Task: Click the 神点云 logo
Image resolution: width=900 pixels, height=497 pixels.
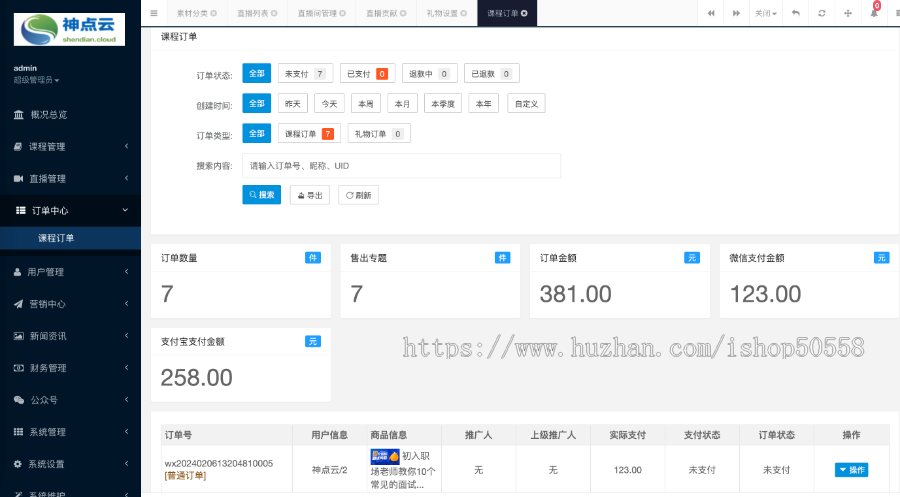Action: (x=69, y=29)
